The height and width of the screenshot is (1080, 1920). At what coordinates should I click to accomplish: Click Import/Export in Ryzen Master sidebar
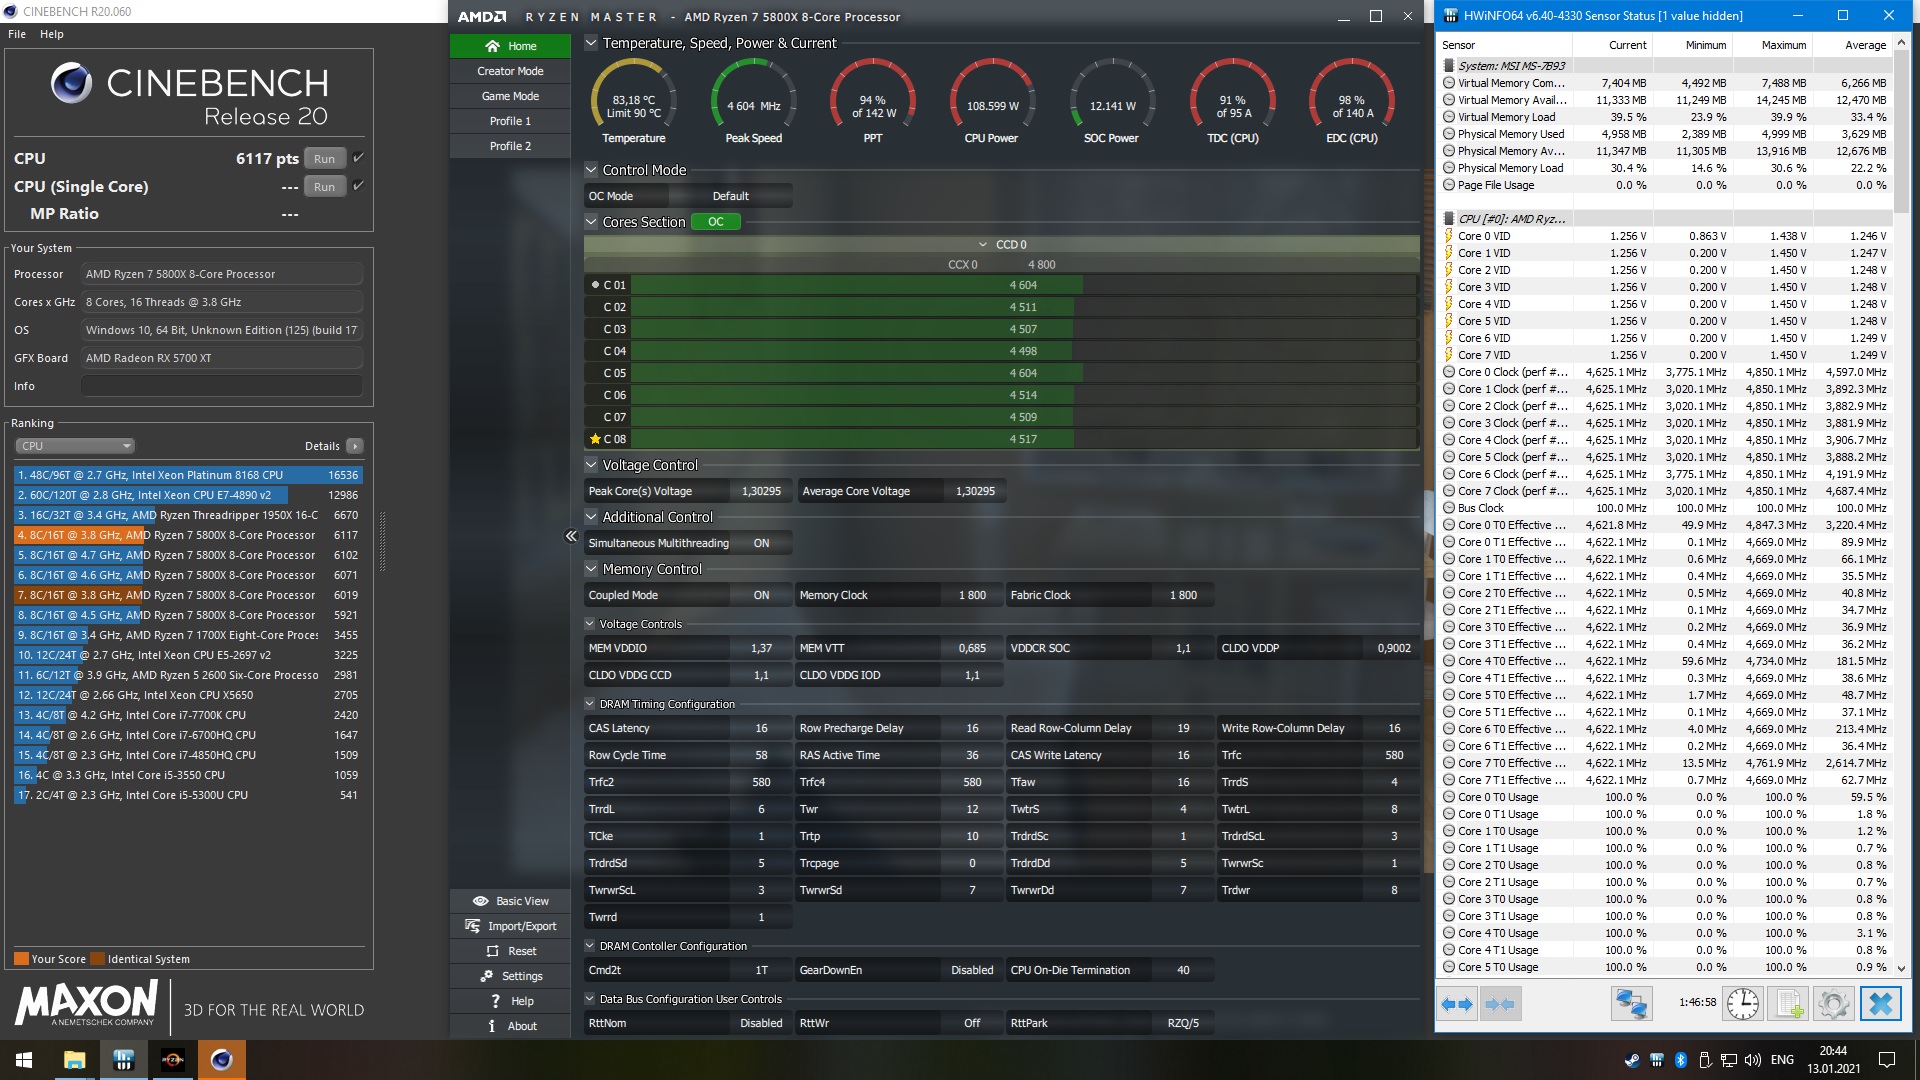click(x=510, y=926)
